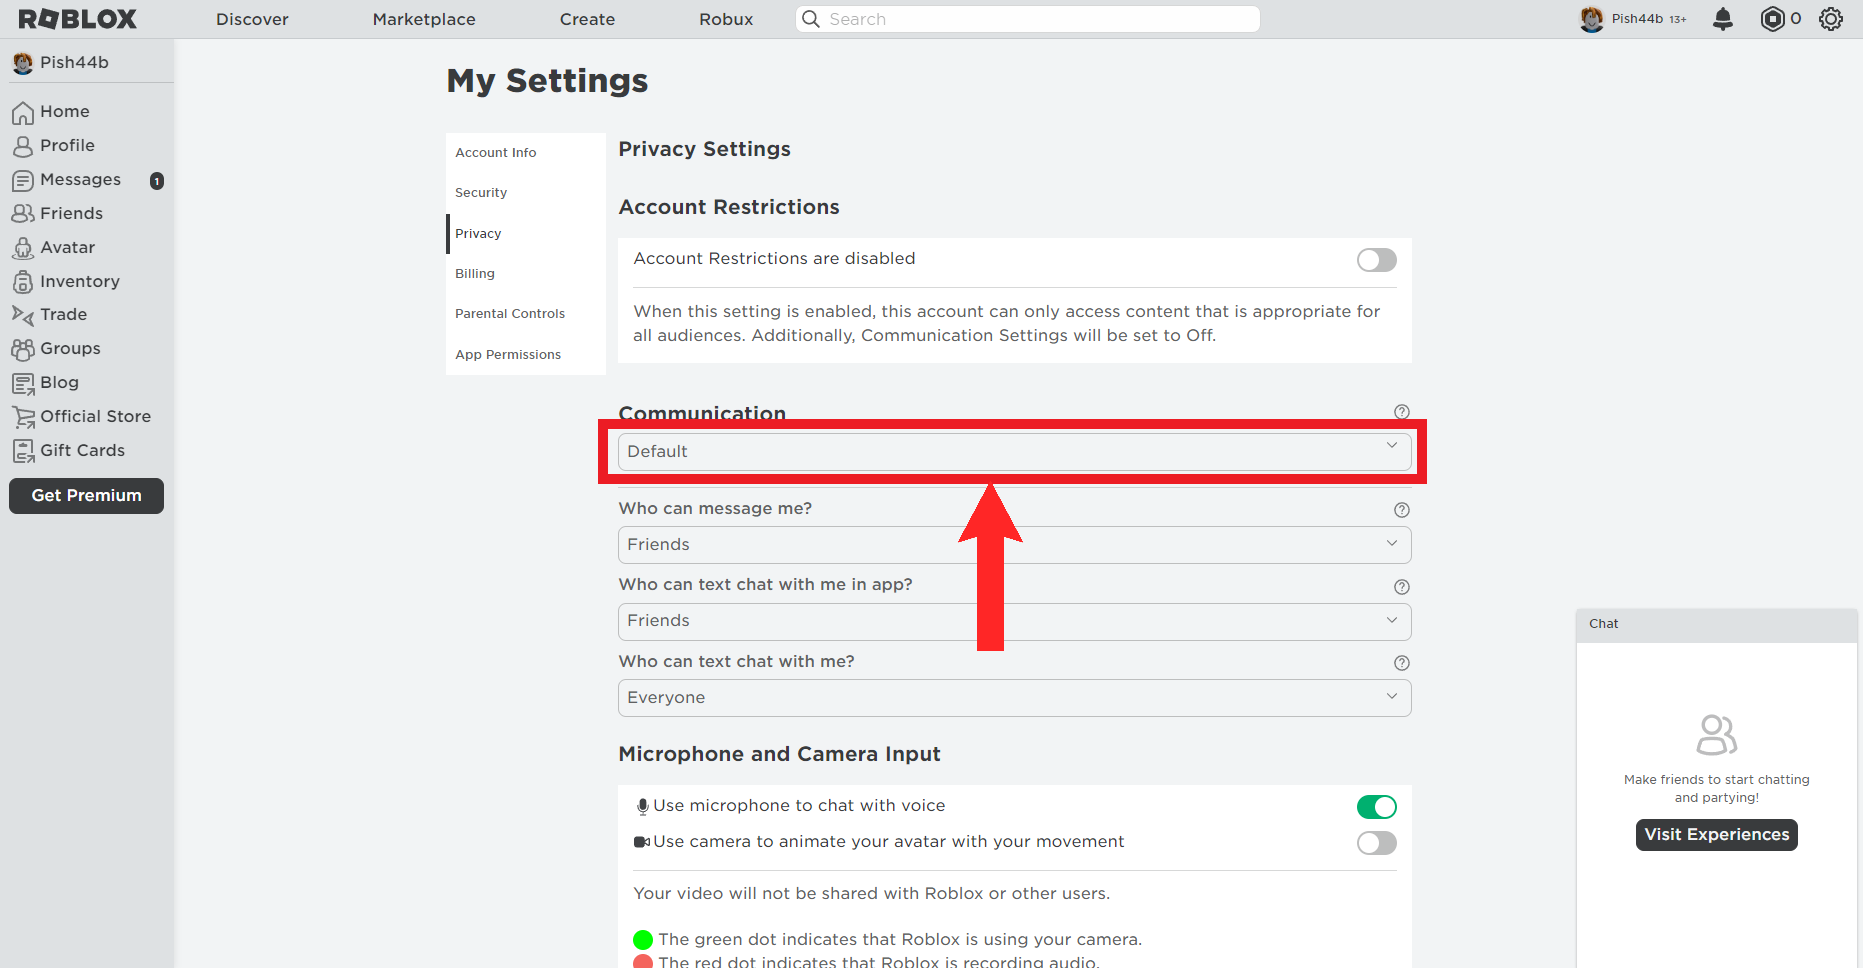Image resolution: width=1863 pixels, height=968 pixels.
Task: Open the notifications bell icon
Action: [x=1722, y=19]
